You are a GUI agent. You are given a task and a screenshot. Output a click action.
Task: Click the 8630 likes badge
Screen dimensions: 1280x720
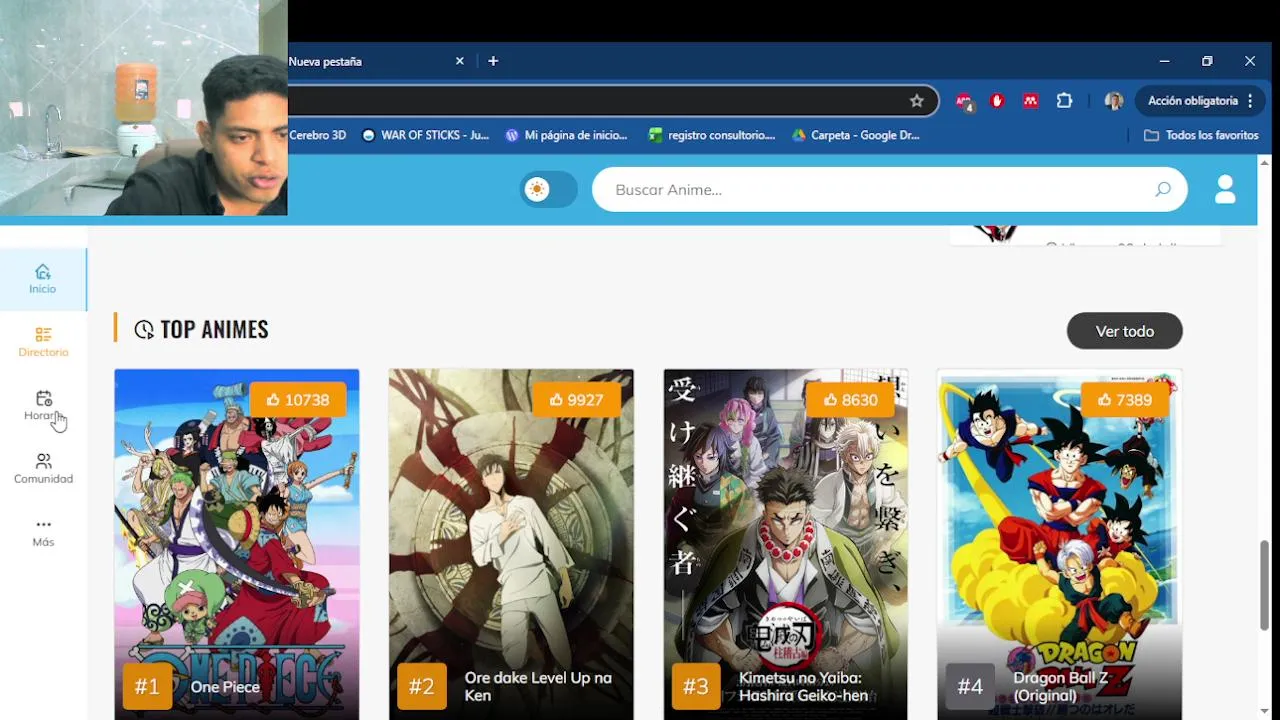point(850,399)
